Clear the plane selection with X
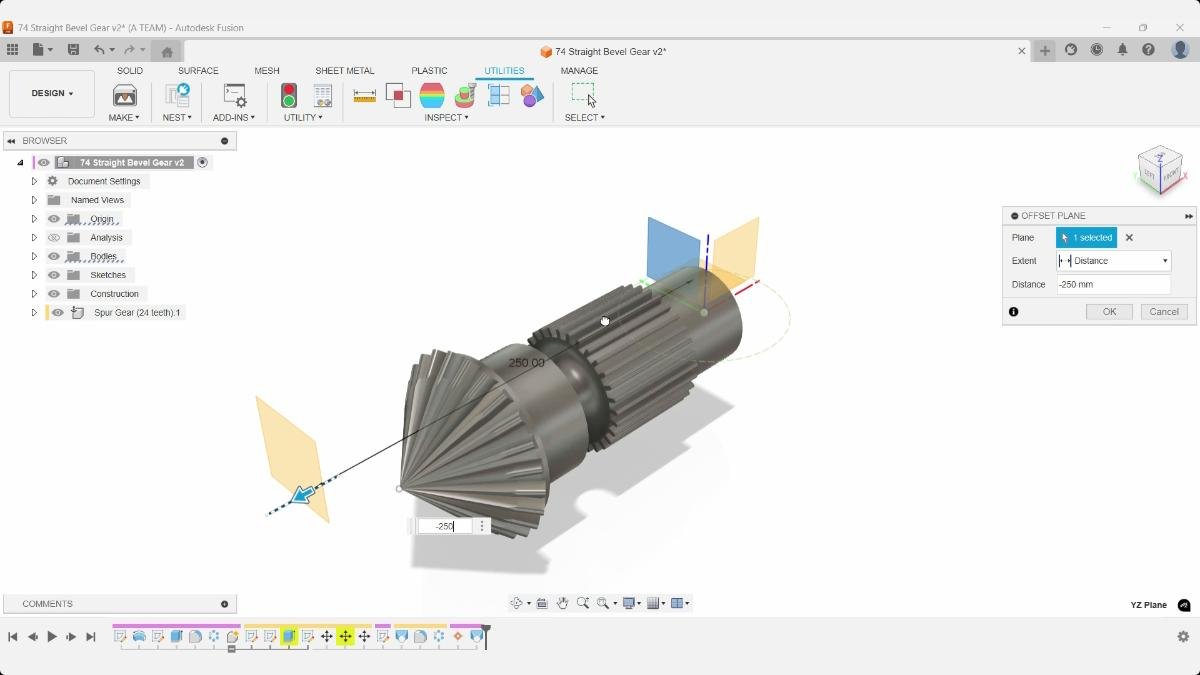Image resolution: width=1200 pixels, height=675 pixels. [x=1129, y=238]
